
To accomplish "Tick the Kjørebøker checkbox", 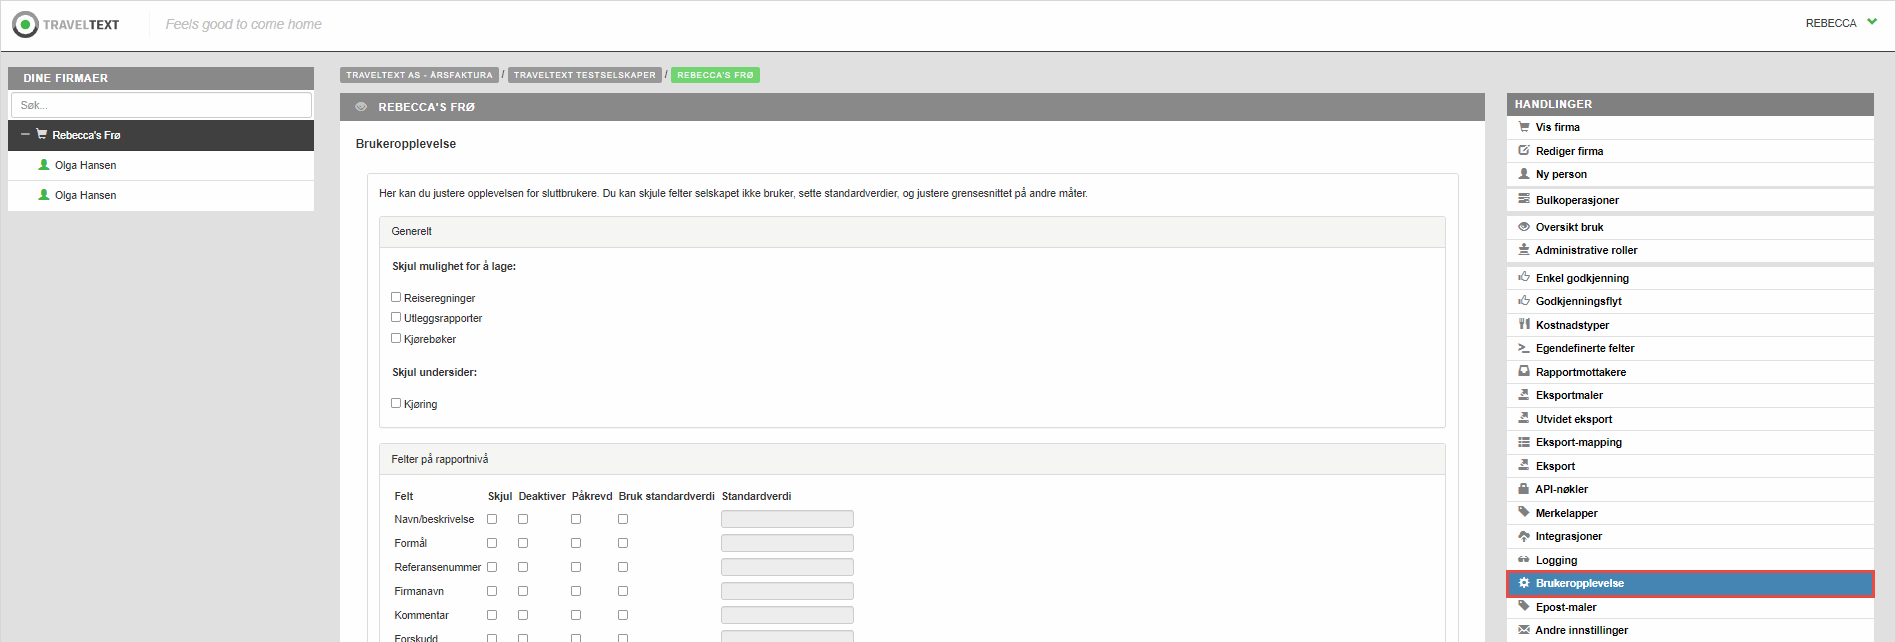I will click(396, 338).
